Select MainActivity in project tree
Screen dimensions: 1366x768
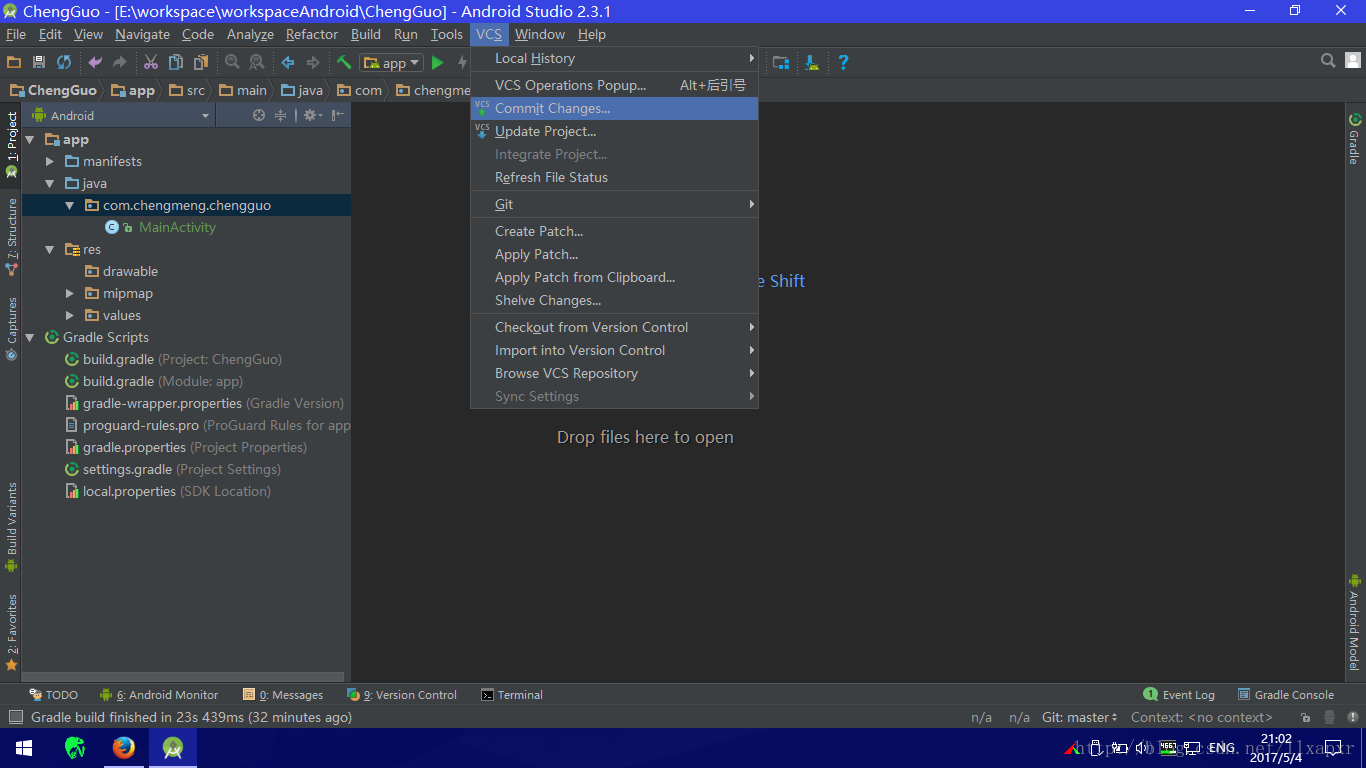[177, 227]
